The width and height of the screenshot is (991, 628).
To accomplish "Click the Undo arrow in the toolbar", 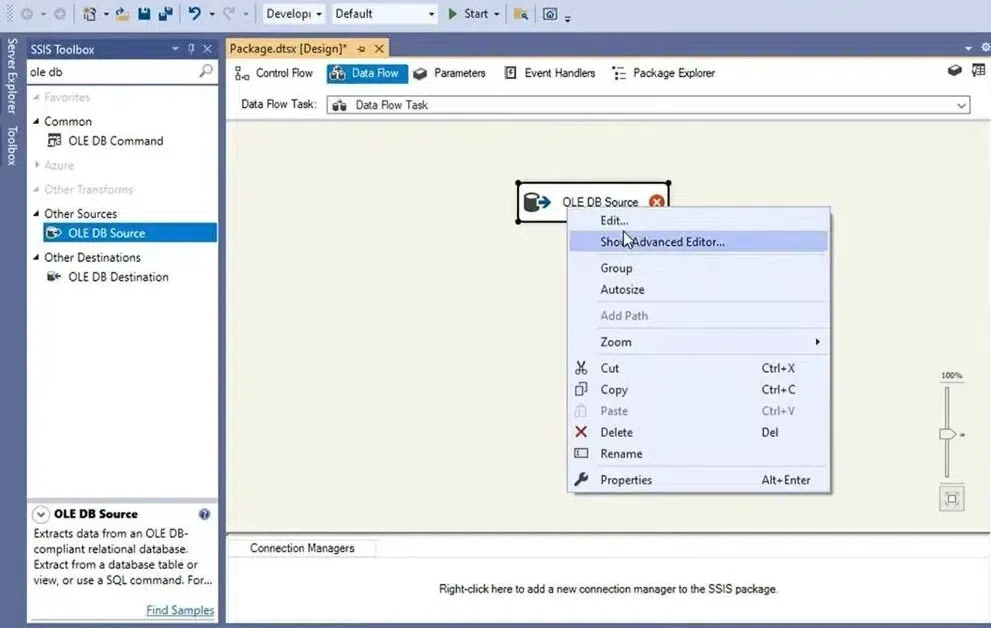I will (195, 13).
